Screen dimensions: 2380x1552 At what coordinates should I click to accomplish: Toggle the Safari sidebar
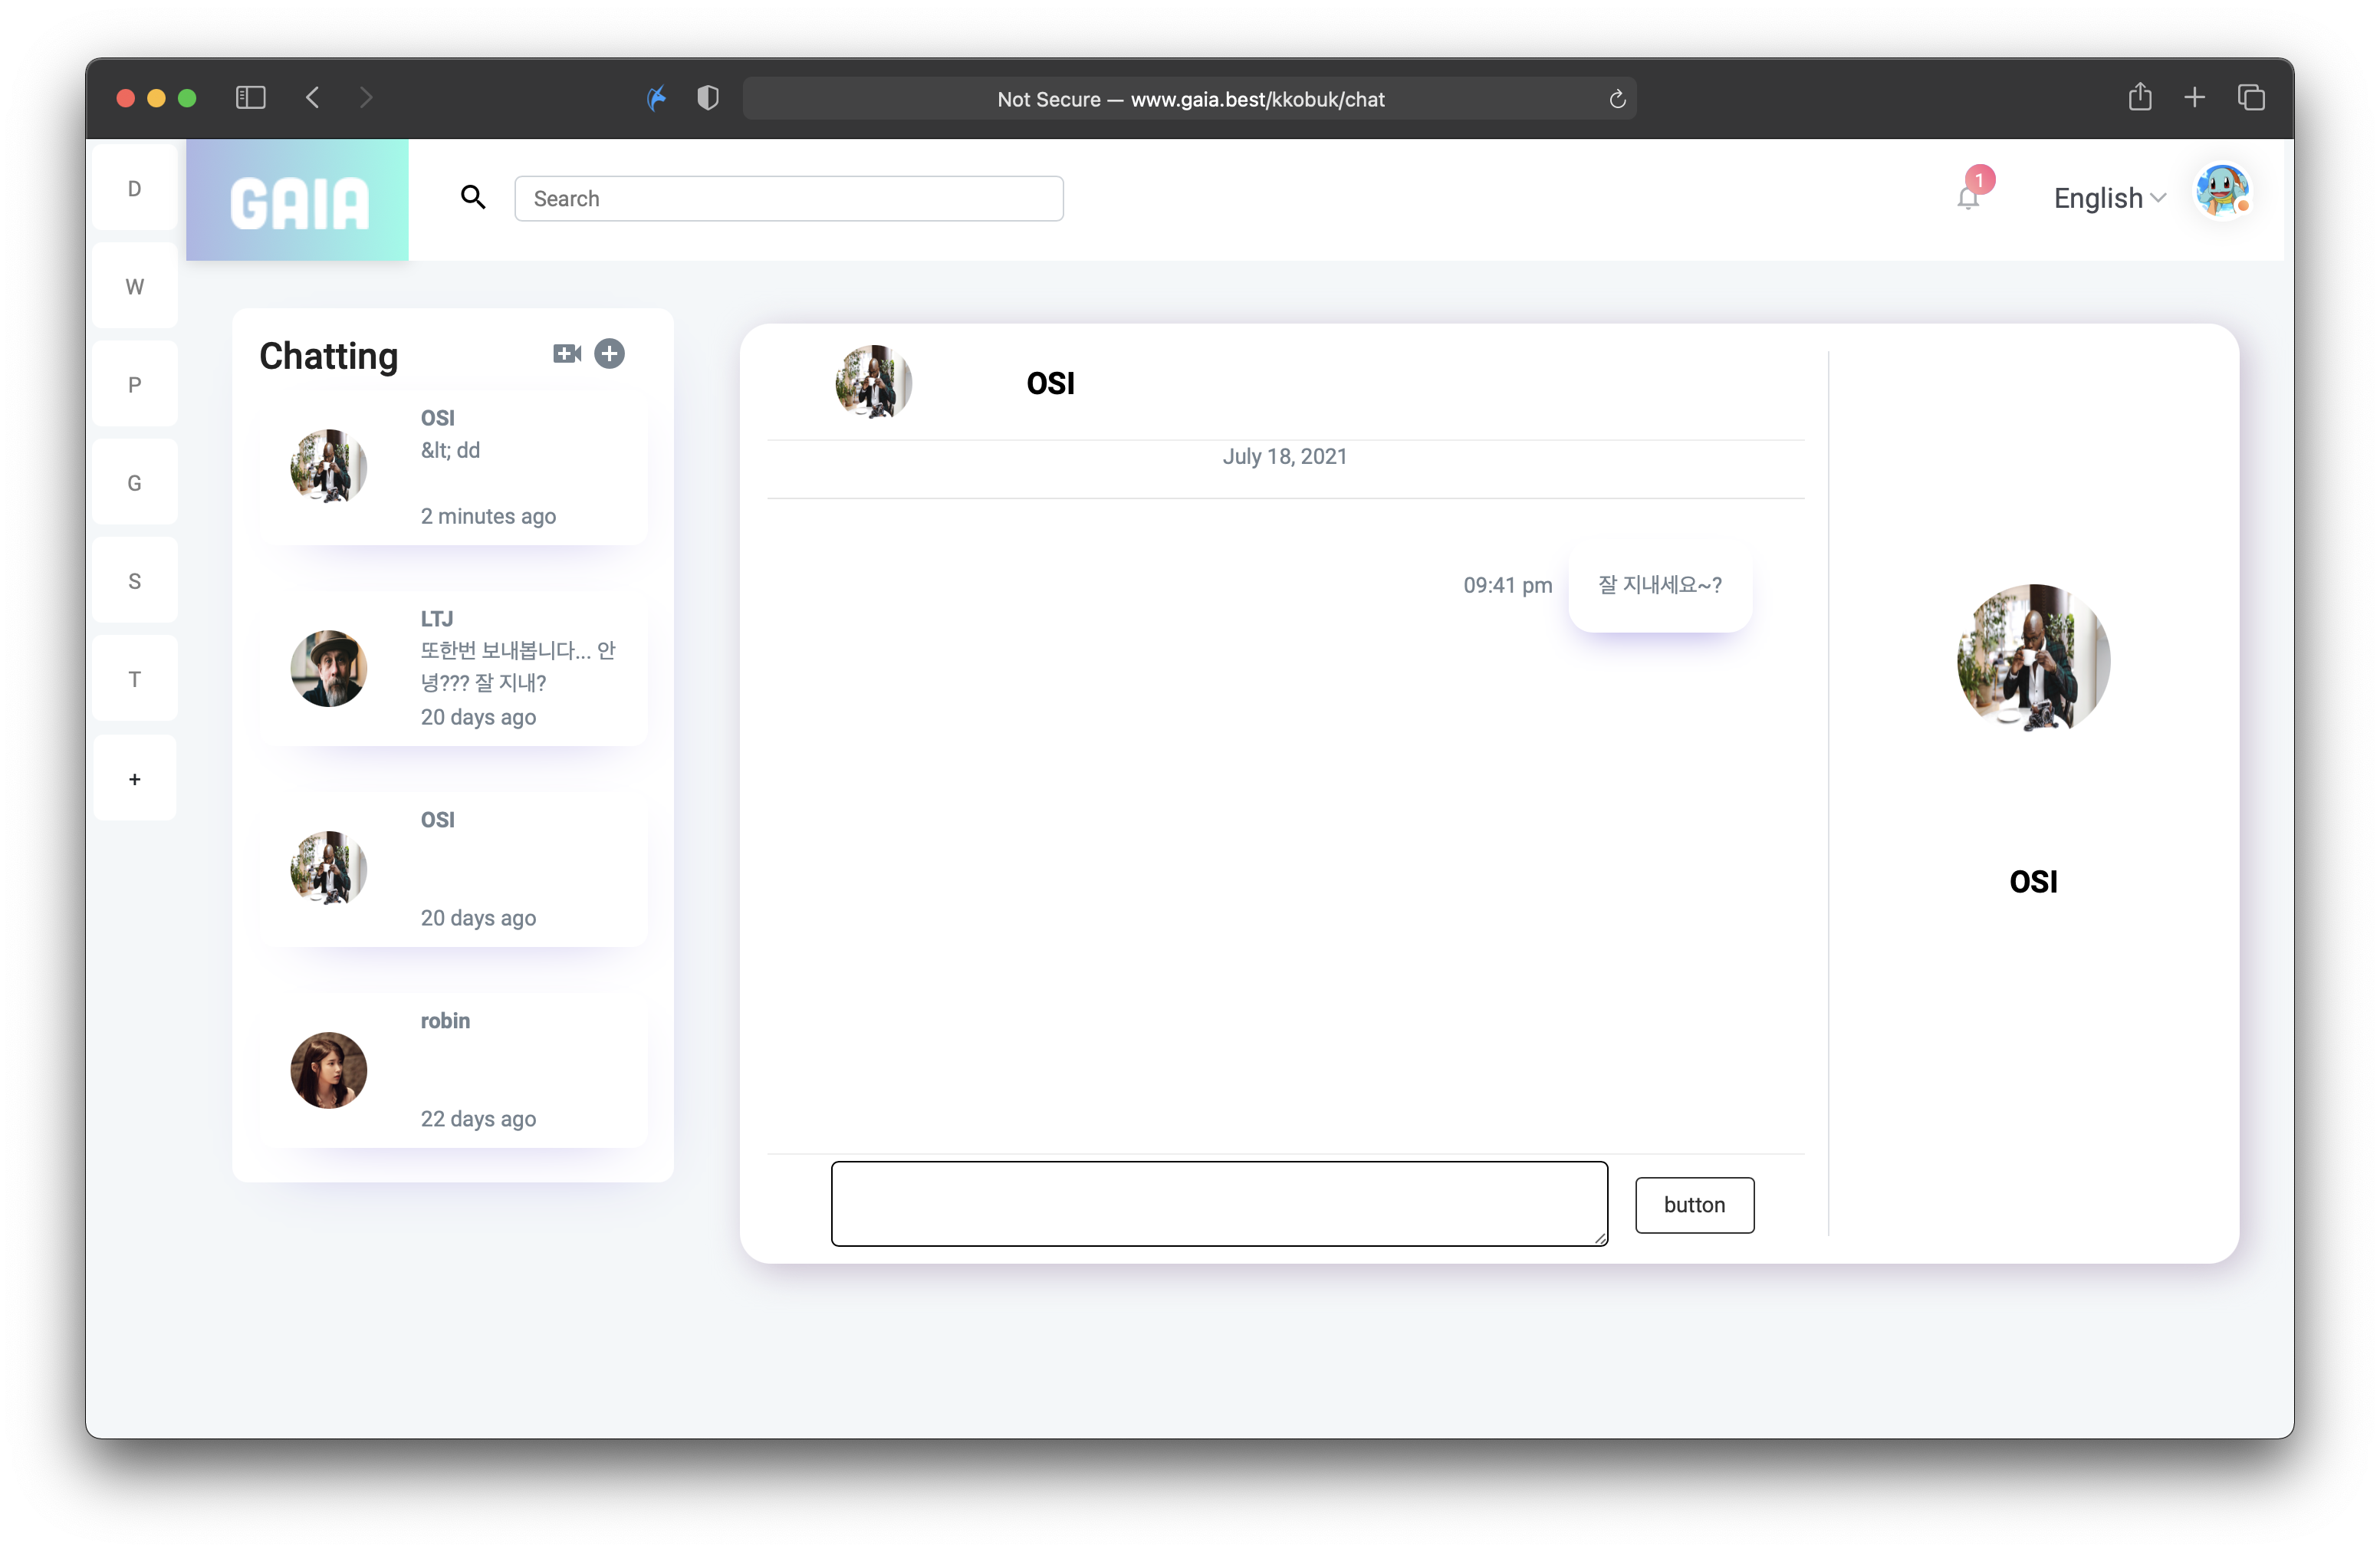click(250, 98)
